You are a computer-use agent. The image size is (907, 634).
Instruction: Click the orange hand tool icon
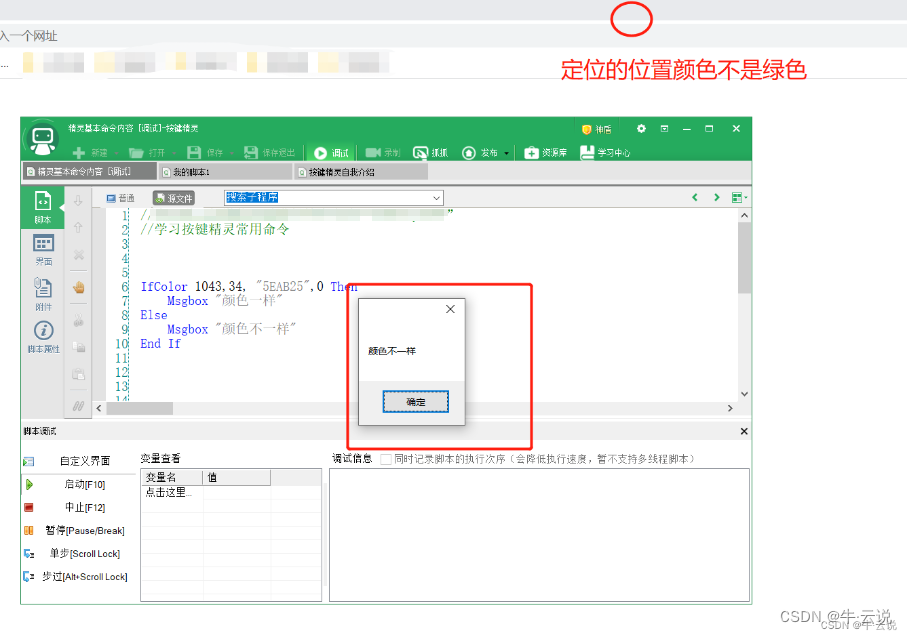click(x=79, y=287)
